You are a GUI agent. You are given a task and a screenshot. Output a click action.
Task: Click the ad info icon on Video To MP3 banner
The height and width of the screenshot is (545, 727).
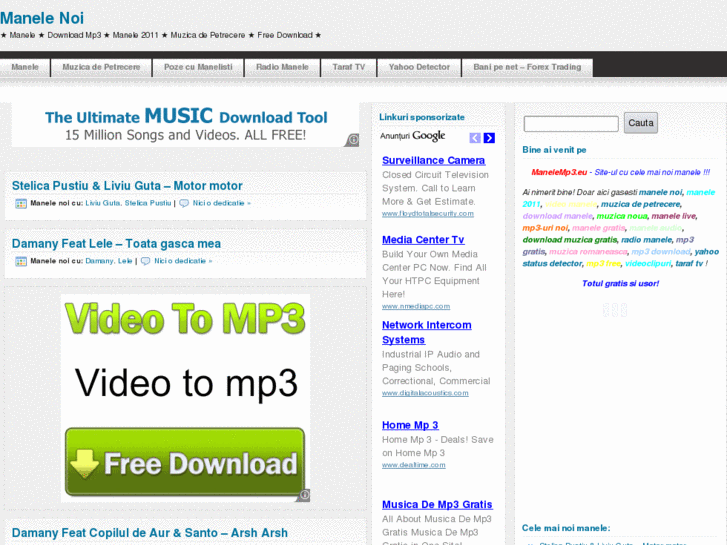tap(304, 495)
